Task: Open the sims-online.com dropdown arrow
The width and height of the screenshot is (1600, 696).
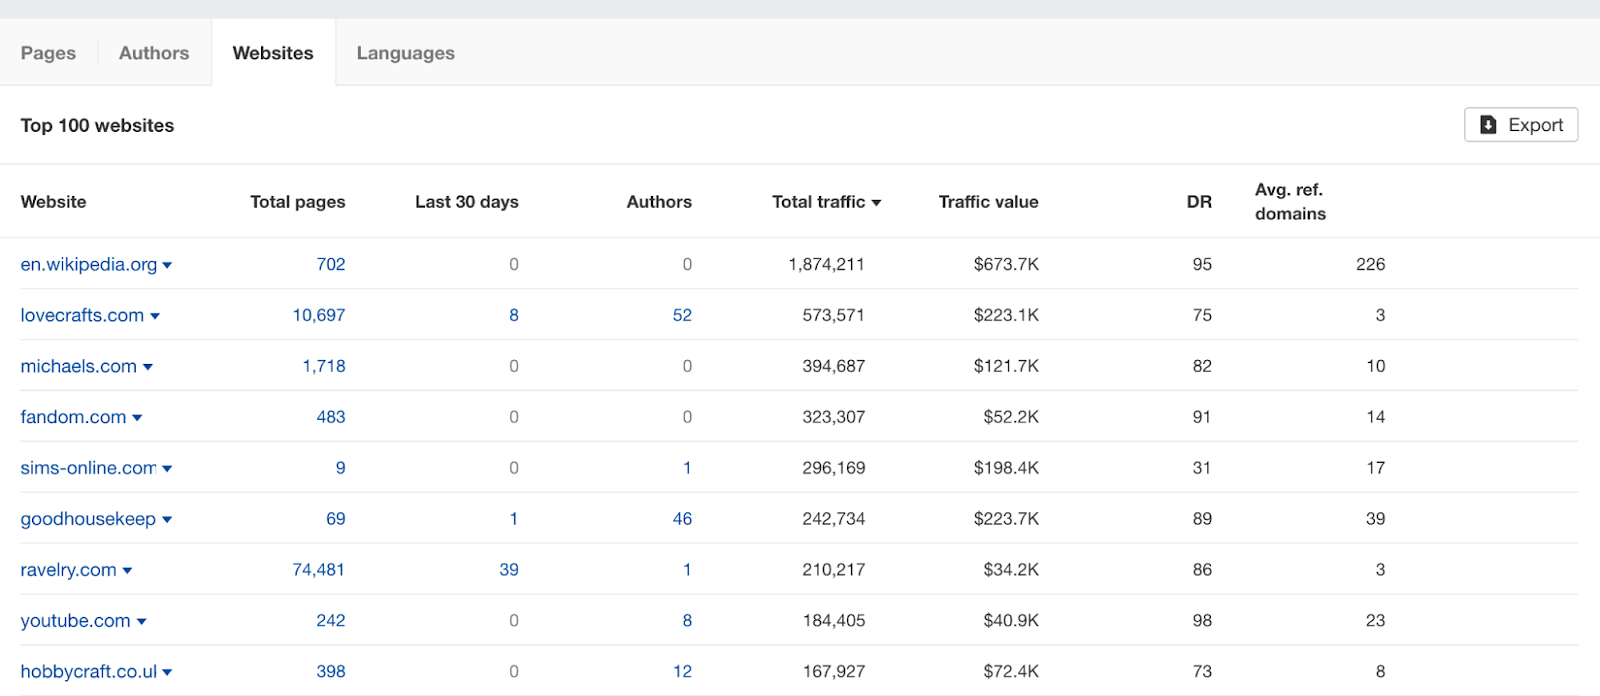Action: [x=167, y=469]
